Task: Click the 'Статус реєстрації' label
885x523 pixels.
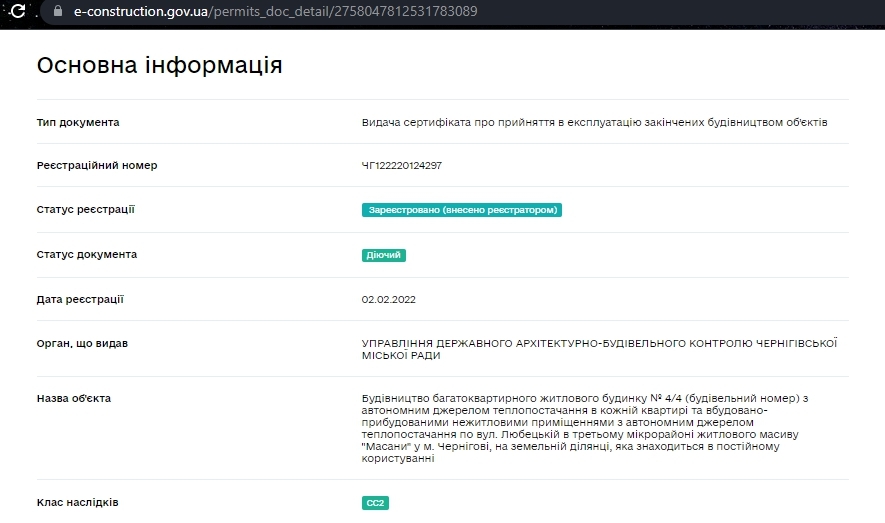Action: 86,209
